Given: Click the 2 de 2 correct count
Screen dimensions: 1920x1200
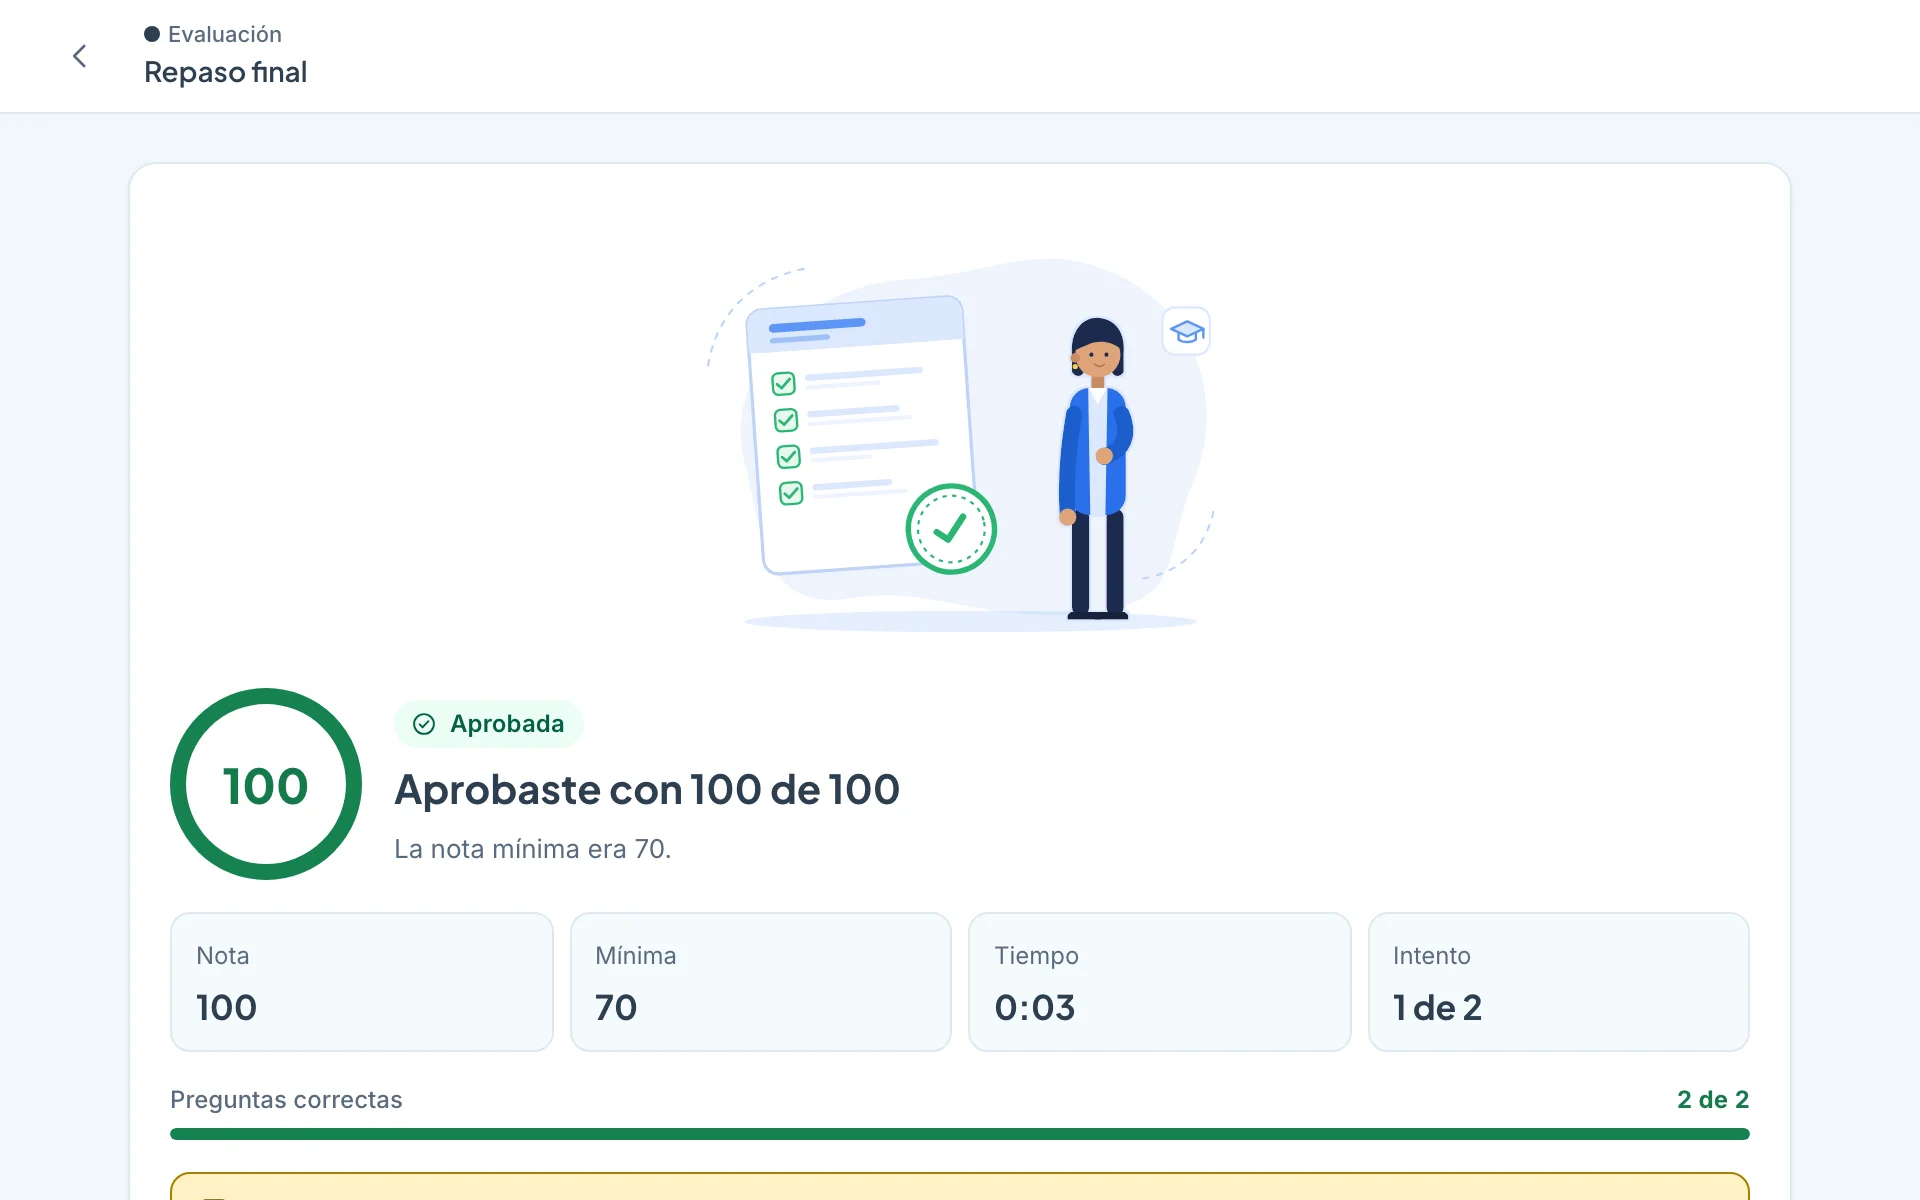Looking at the screenshot, I should pyautogui.click(x=1713, y=1100).
